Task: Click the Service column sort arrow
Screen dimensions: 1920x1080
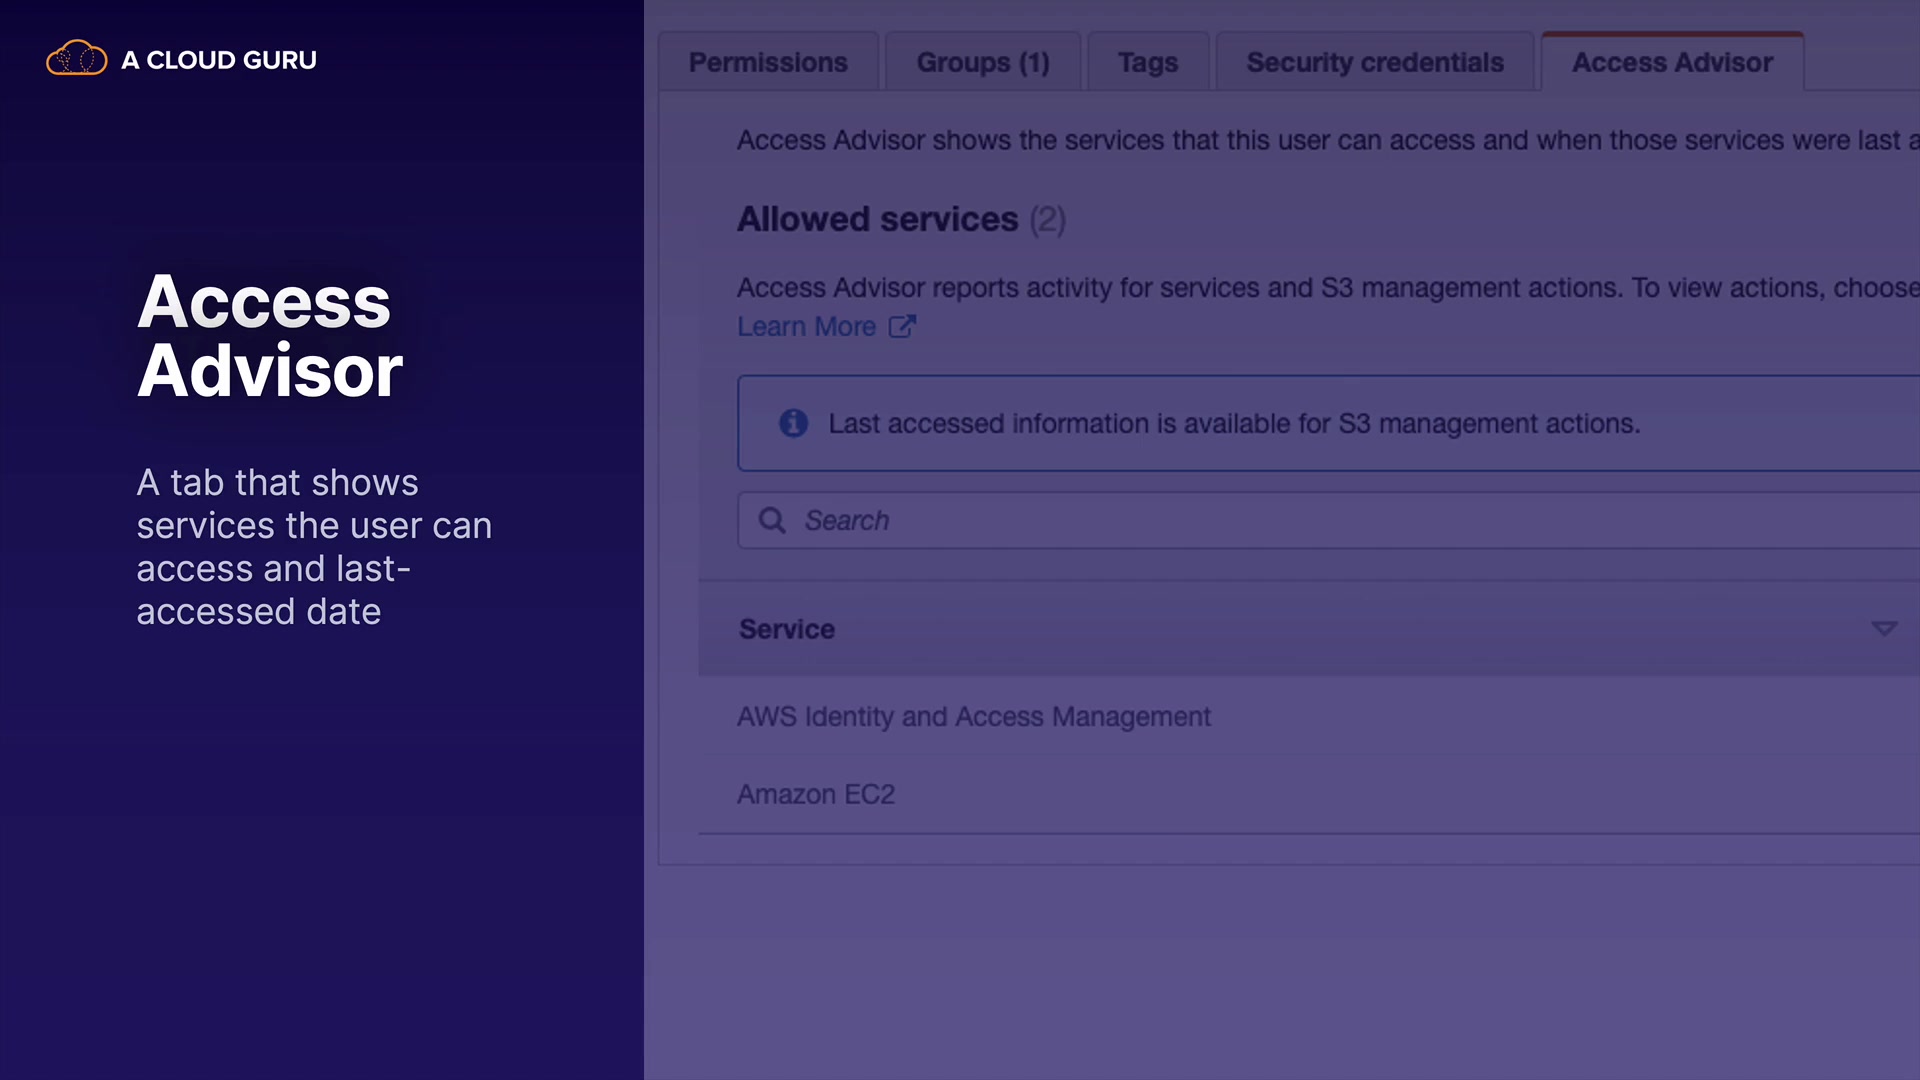Action: (x=1883, y=629)
